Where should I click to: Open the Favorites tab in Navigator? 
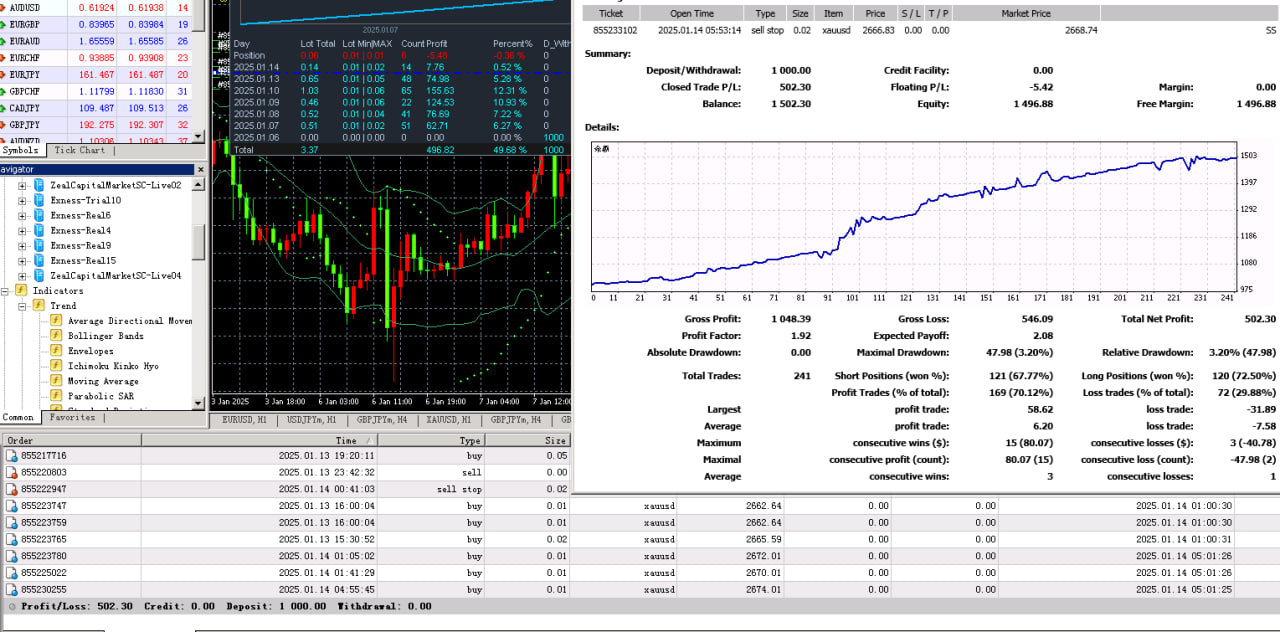tap(73, 417)
